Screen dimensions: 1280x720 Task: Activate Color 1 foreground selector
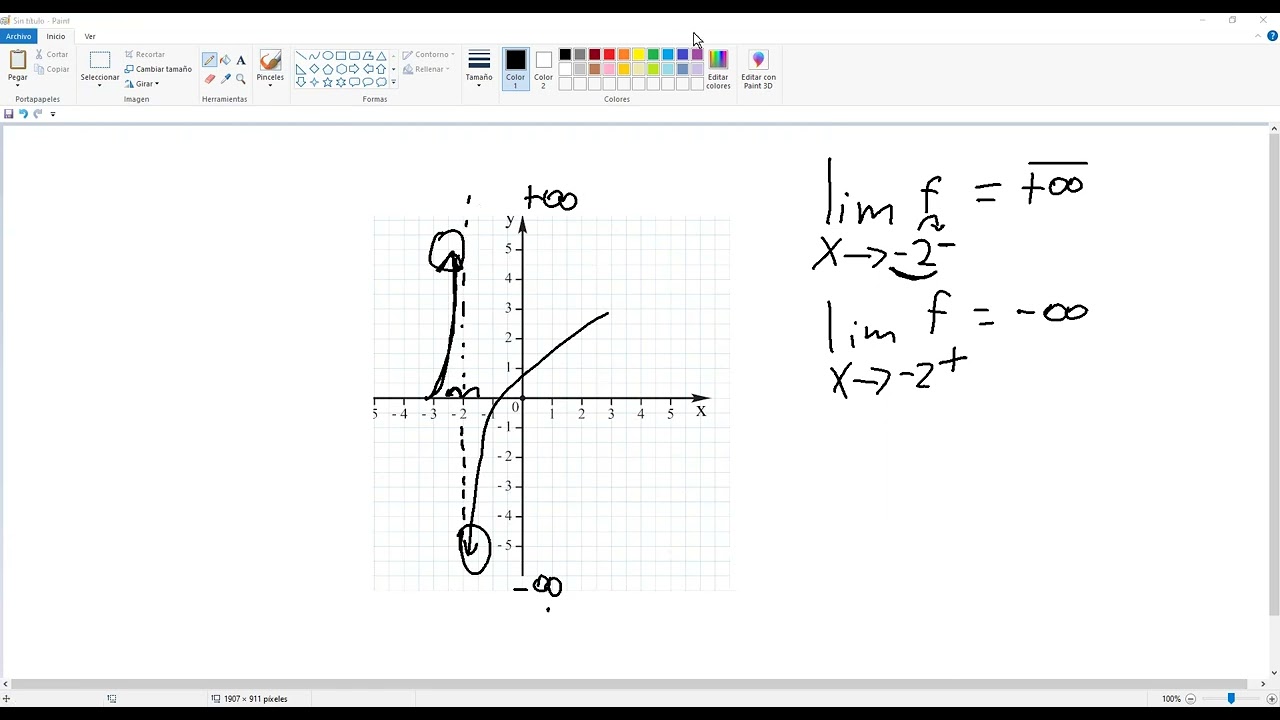tap(515, 69)
